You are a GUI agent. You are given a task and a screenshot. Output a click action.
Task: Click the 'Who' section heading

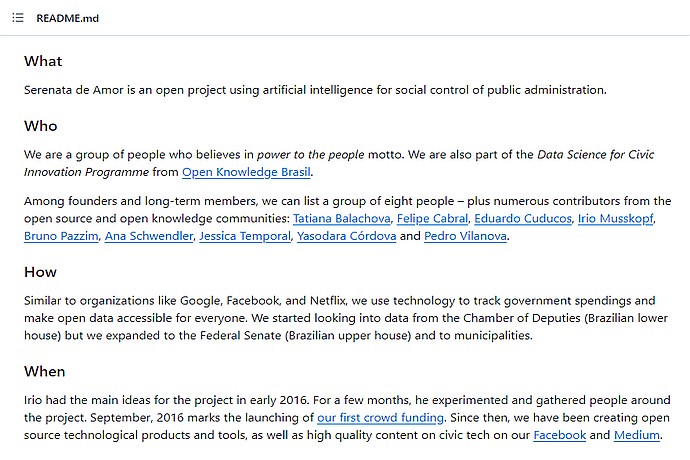pos(40,126)
